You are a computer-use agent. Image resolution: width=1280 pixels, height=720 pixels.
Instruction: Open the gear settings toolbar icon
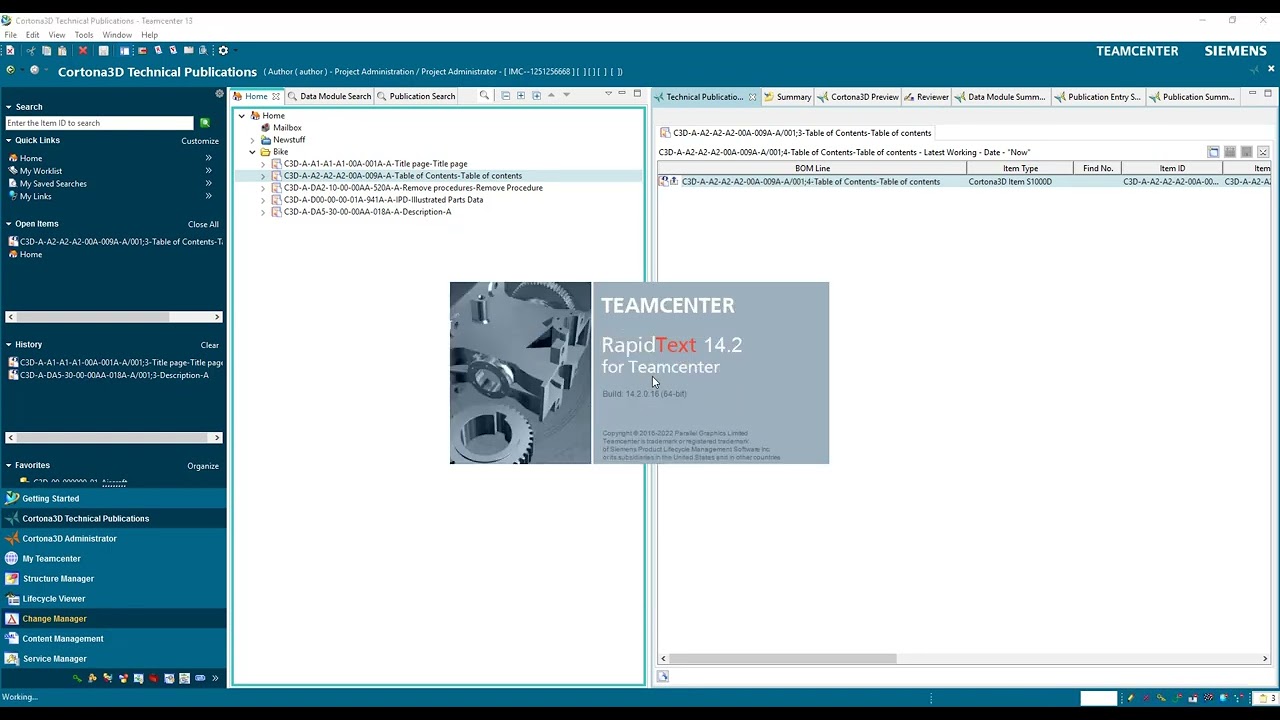(x=223, y=51)
